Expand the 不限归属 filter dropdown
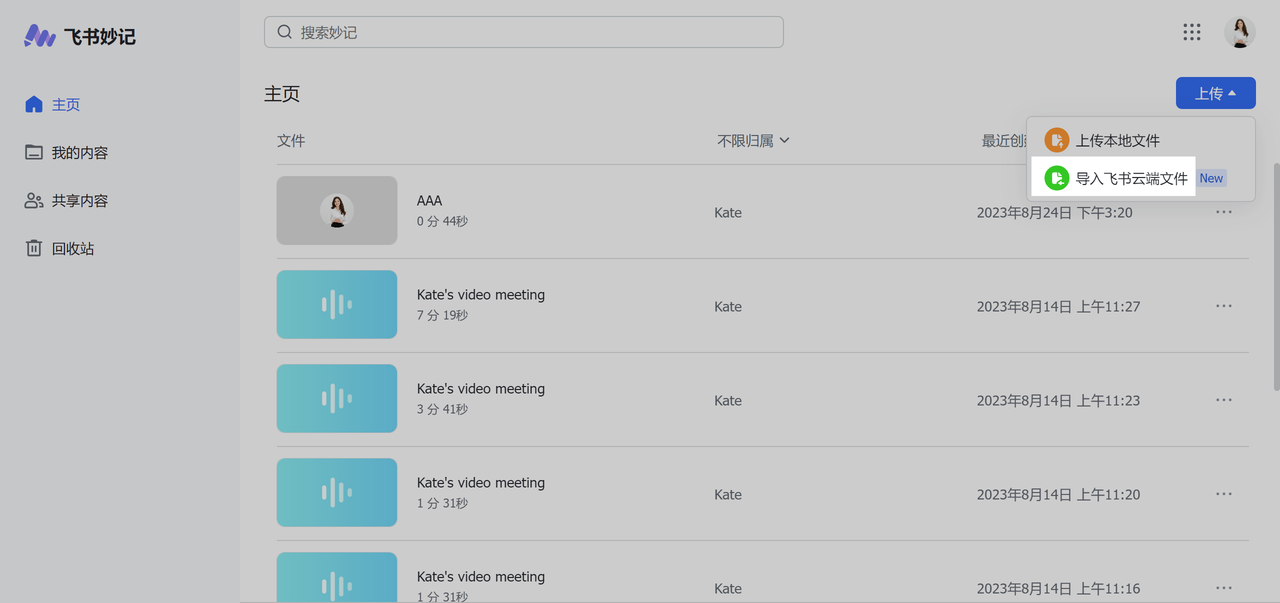Image resolution: width=1280 pixels, height=603 pixels. [x=753, y=141]
